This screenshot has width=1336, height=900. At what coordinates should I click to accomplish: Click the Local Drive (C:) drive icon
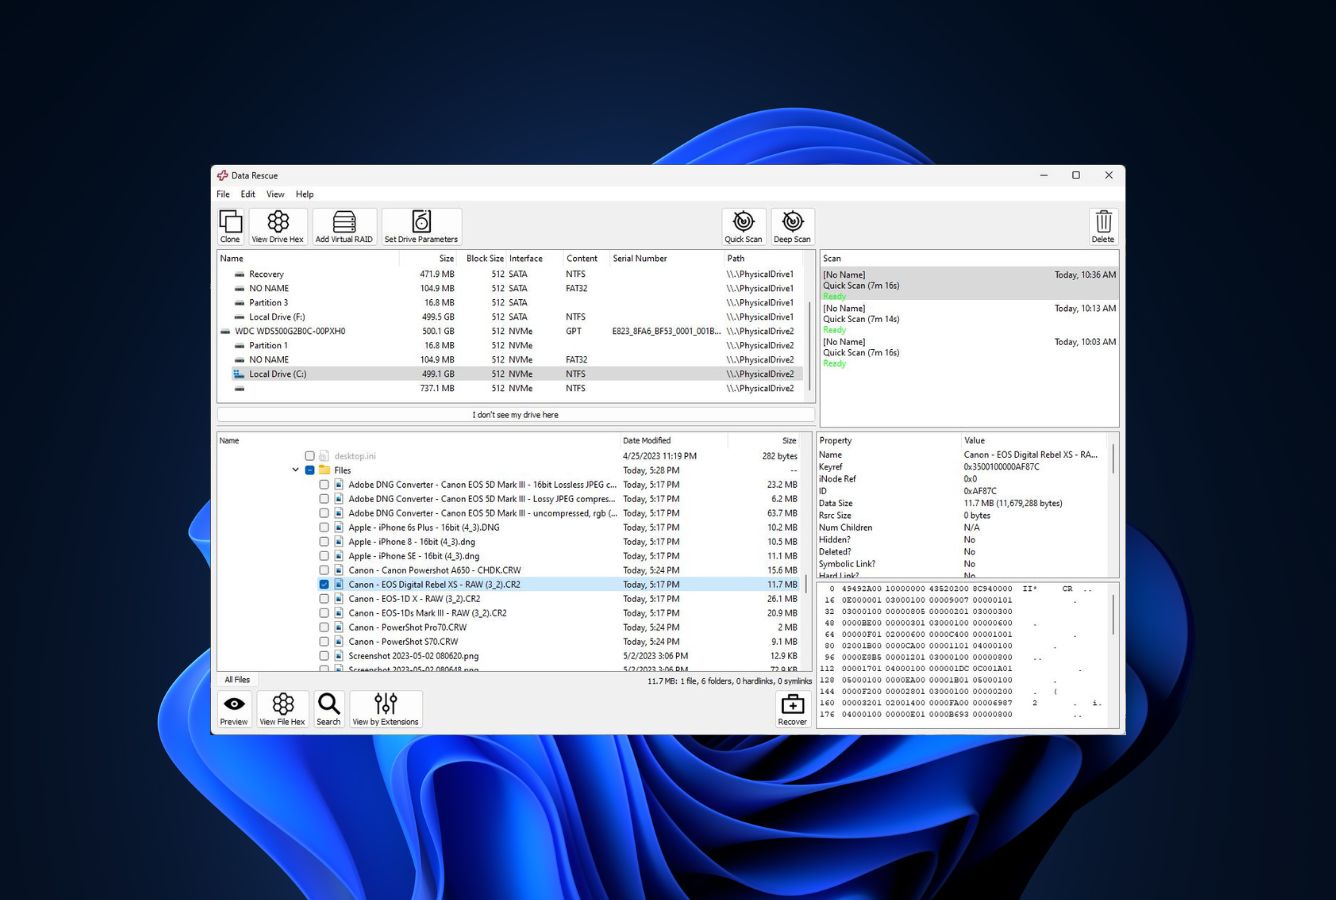[239, 374]
